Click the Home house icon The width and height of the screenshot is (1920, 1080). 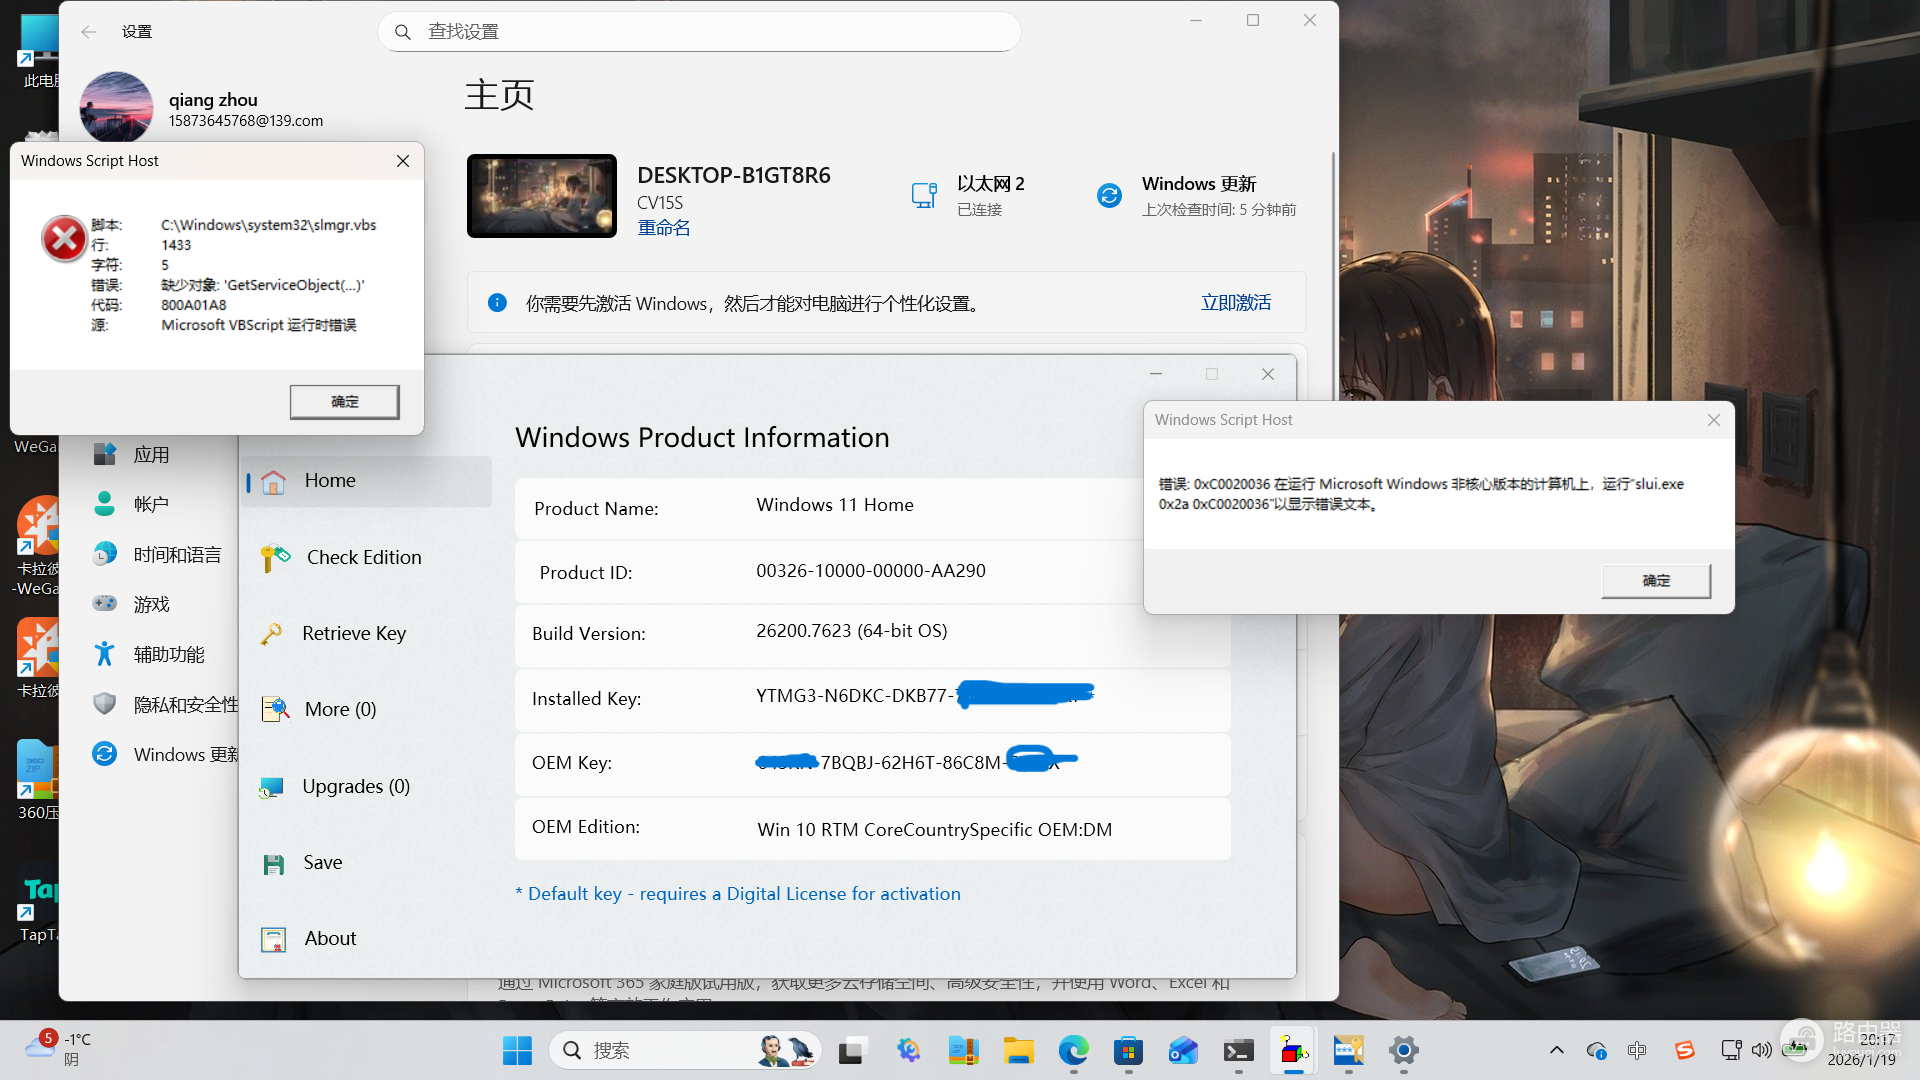click(273, 482)
